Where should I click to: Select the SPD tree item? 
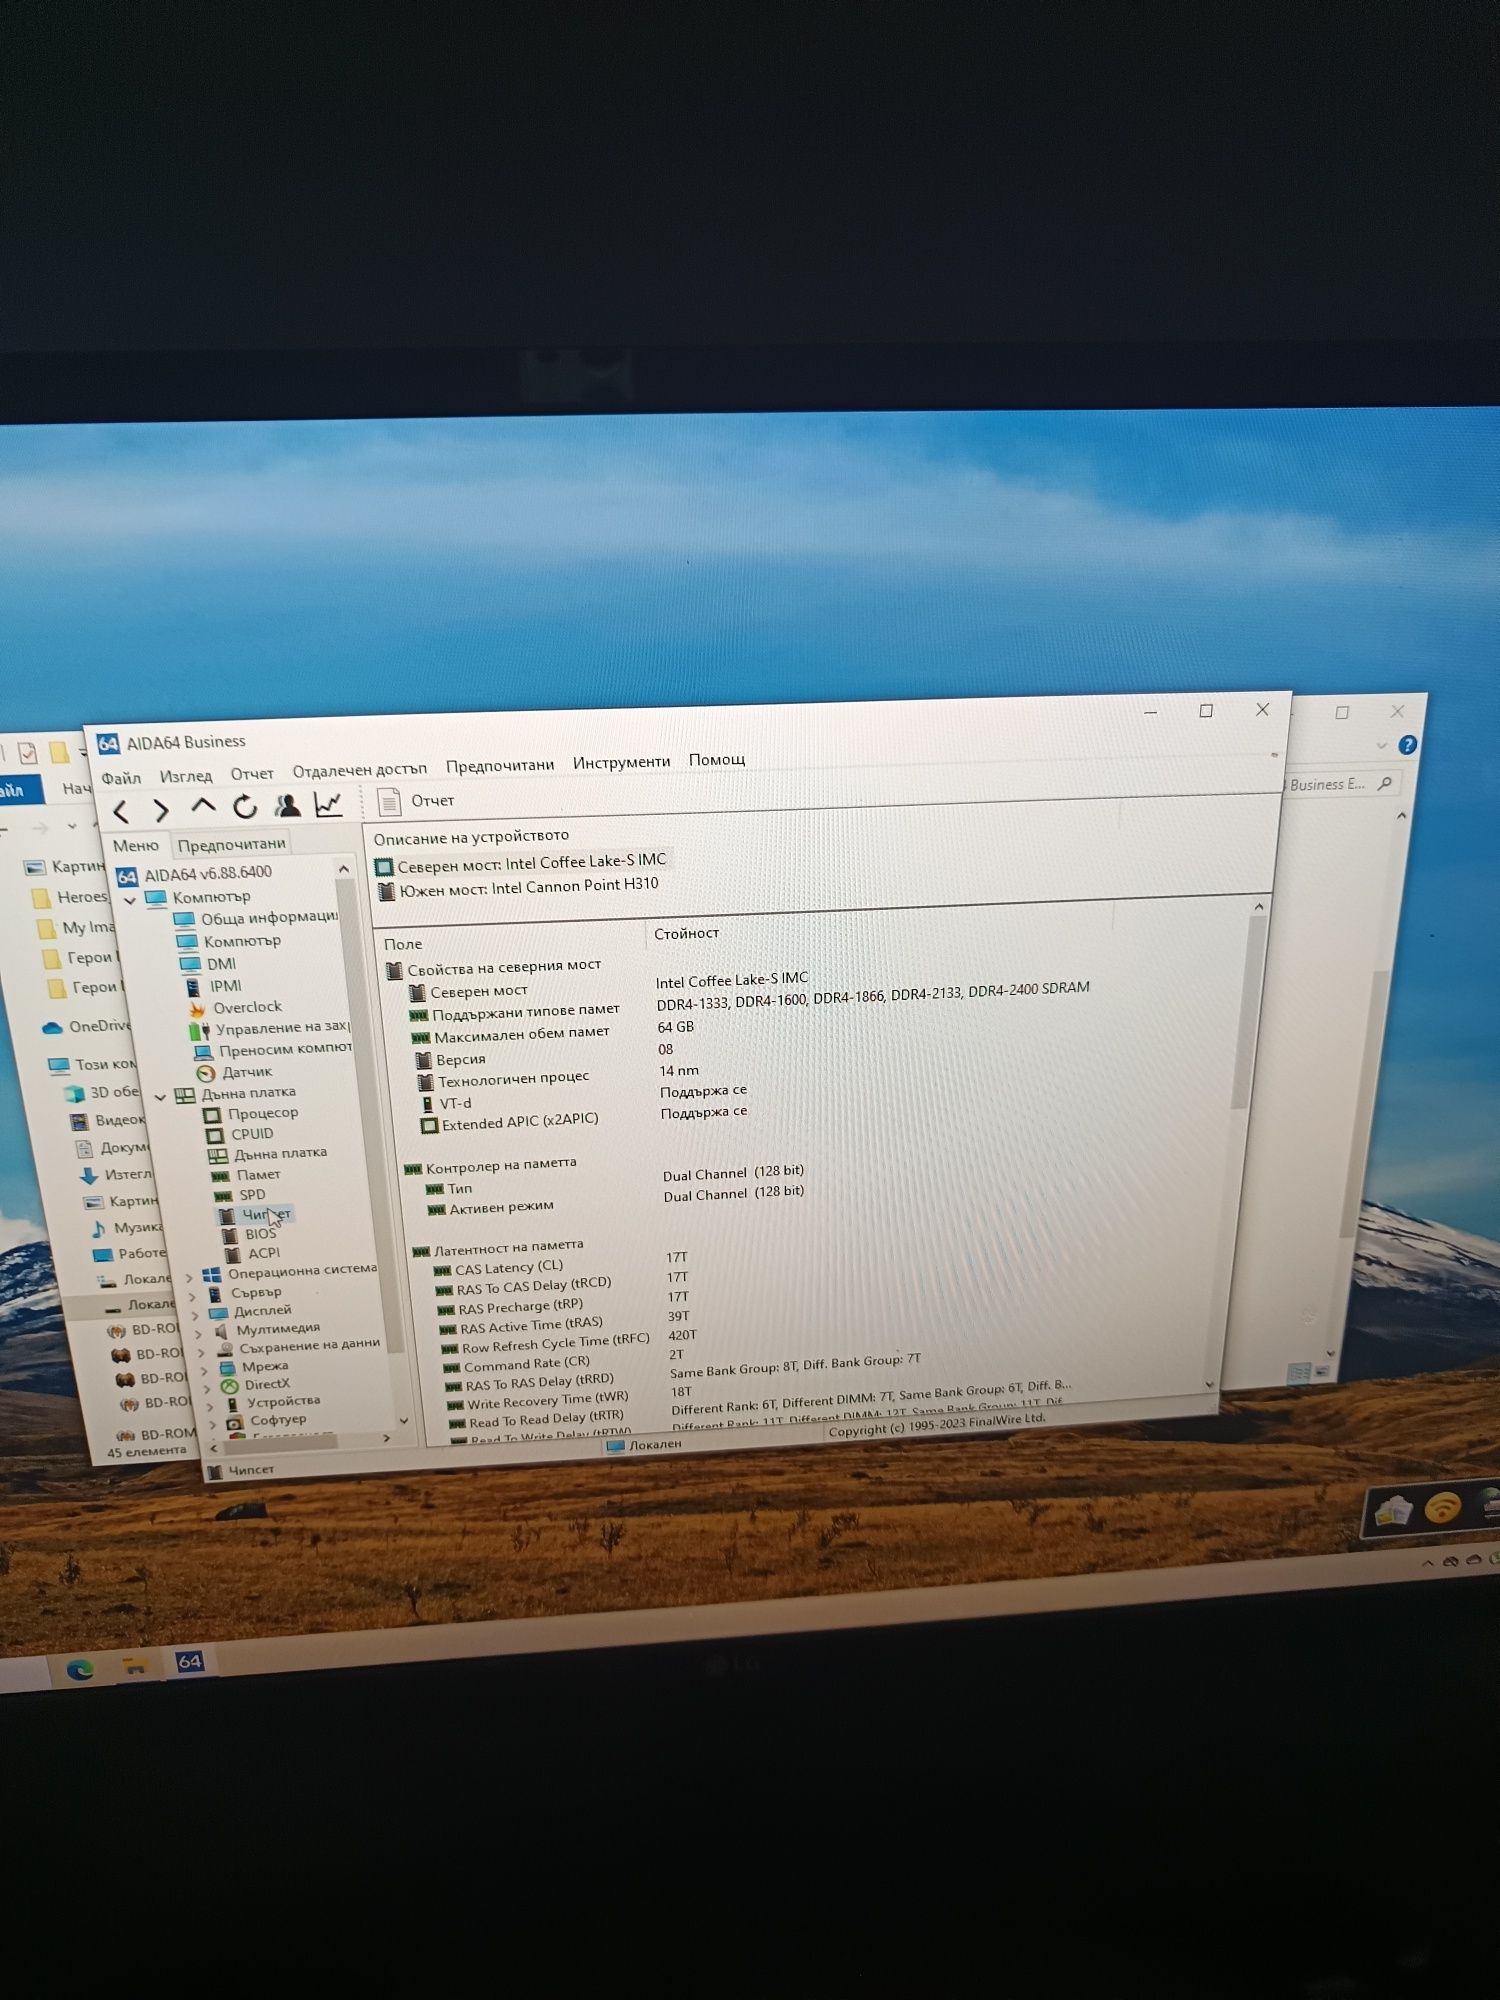pyautogui.click(x=240, y=1195)
